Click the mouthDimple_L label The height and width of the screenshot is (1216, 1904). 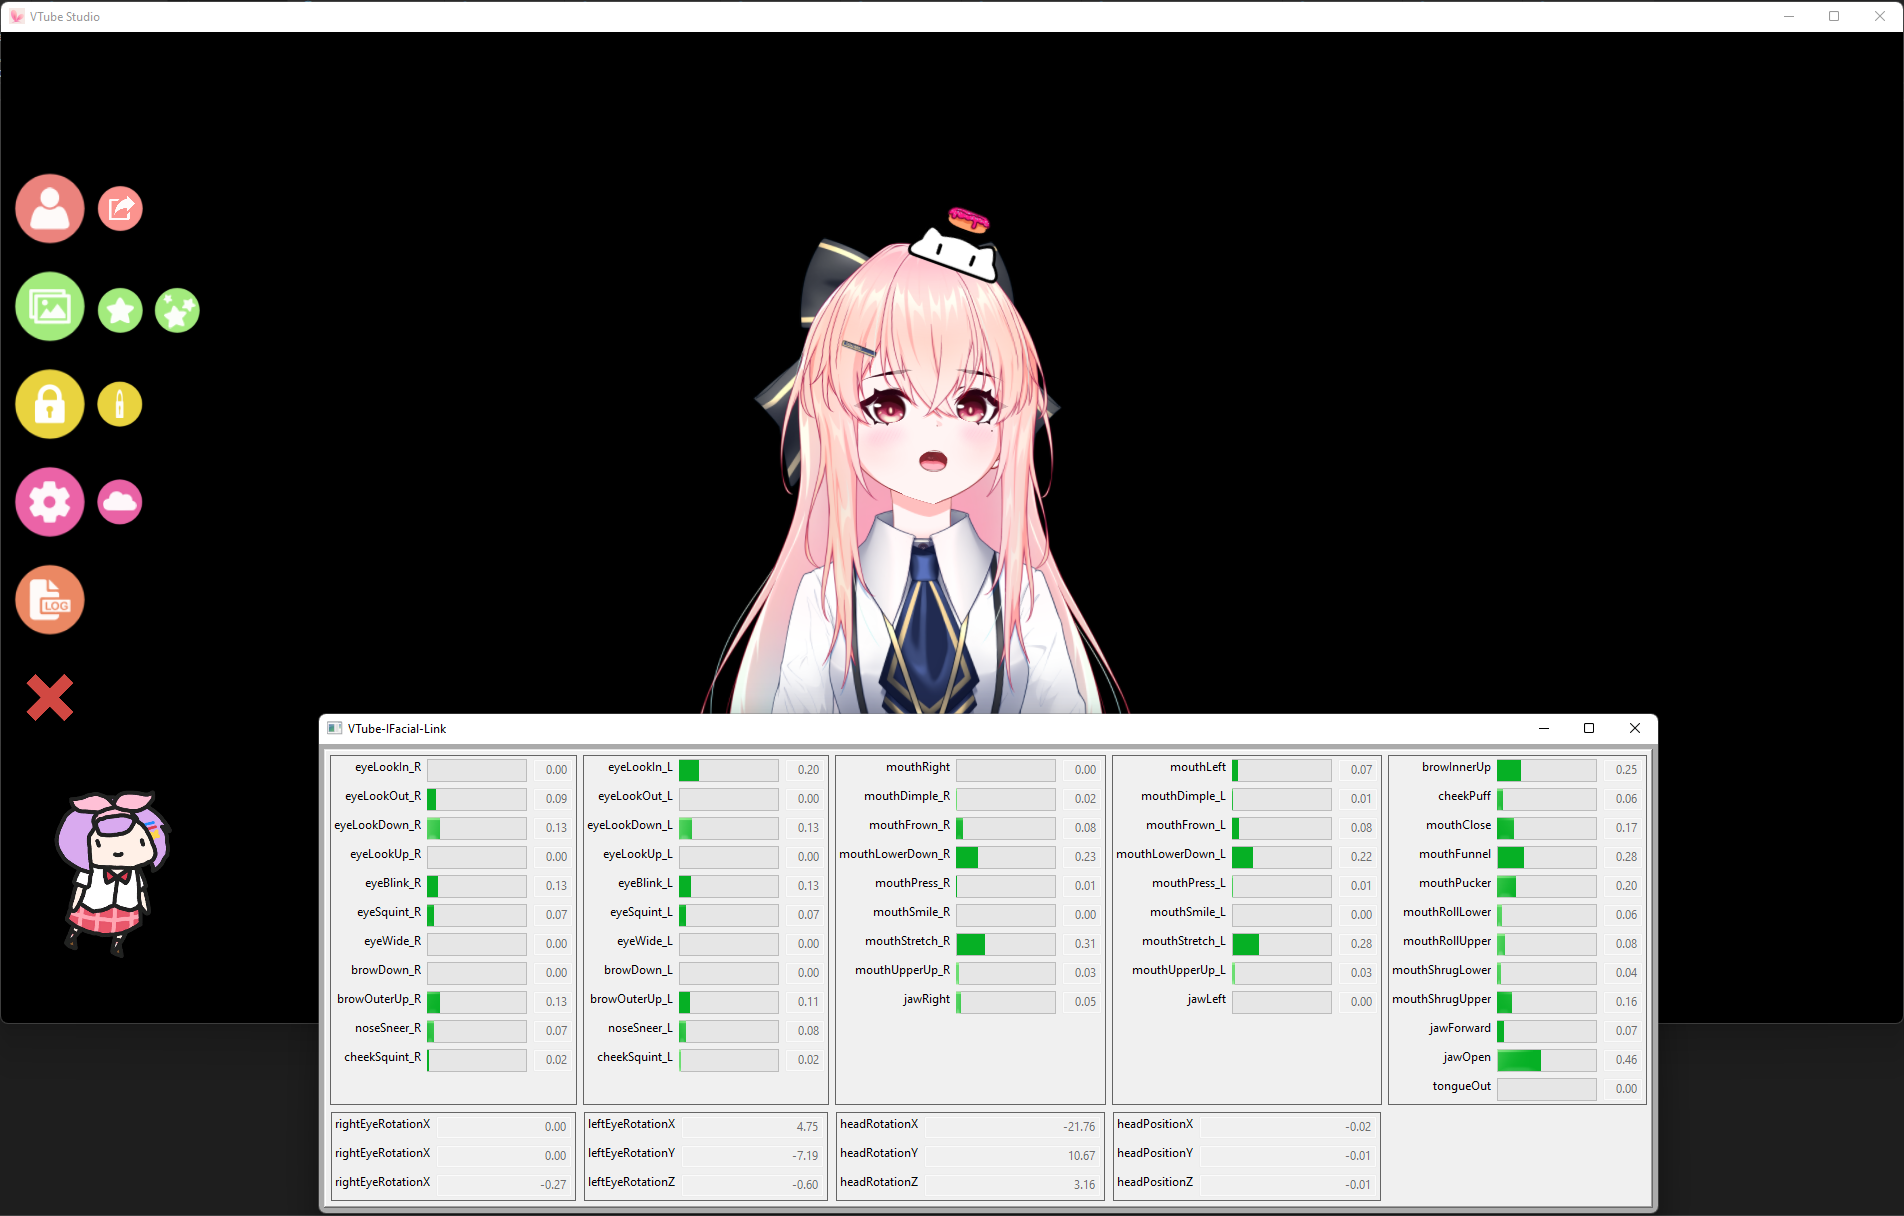pos(1183,796)
